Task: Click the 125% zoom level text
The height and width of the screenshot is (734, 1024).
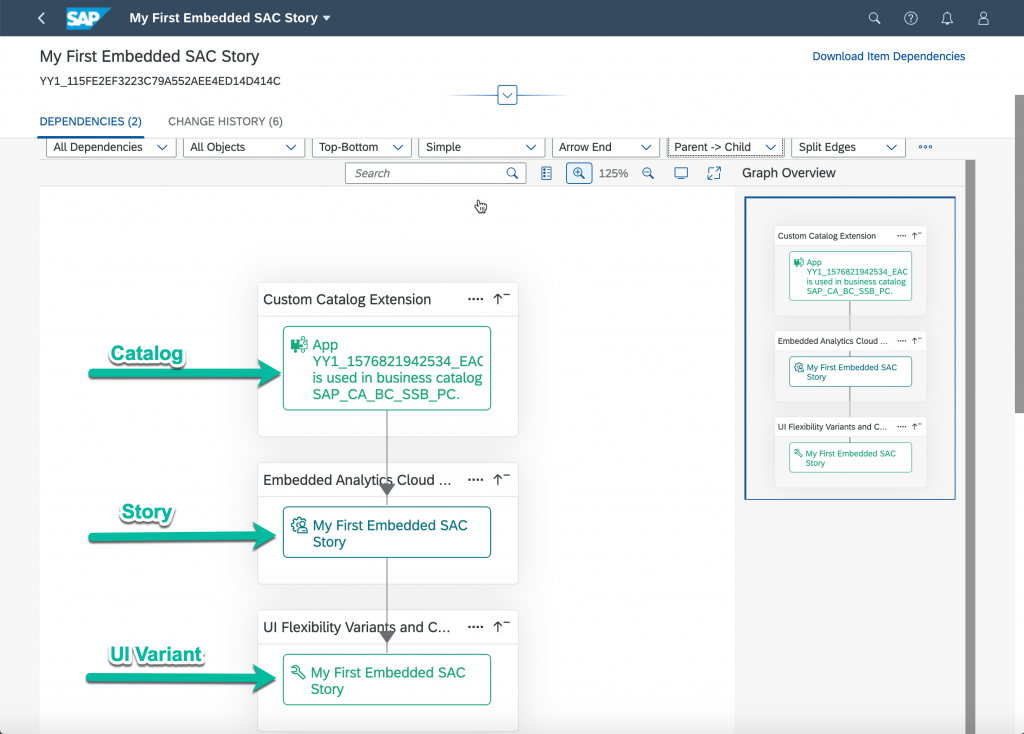Action: (x=613, y=173)
